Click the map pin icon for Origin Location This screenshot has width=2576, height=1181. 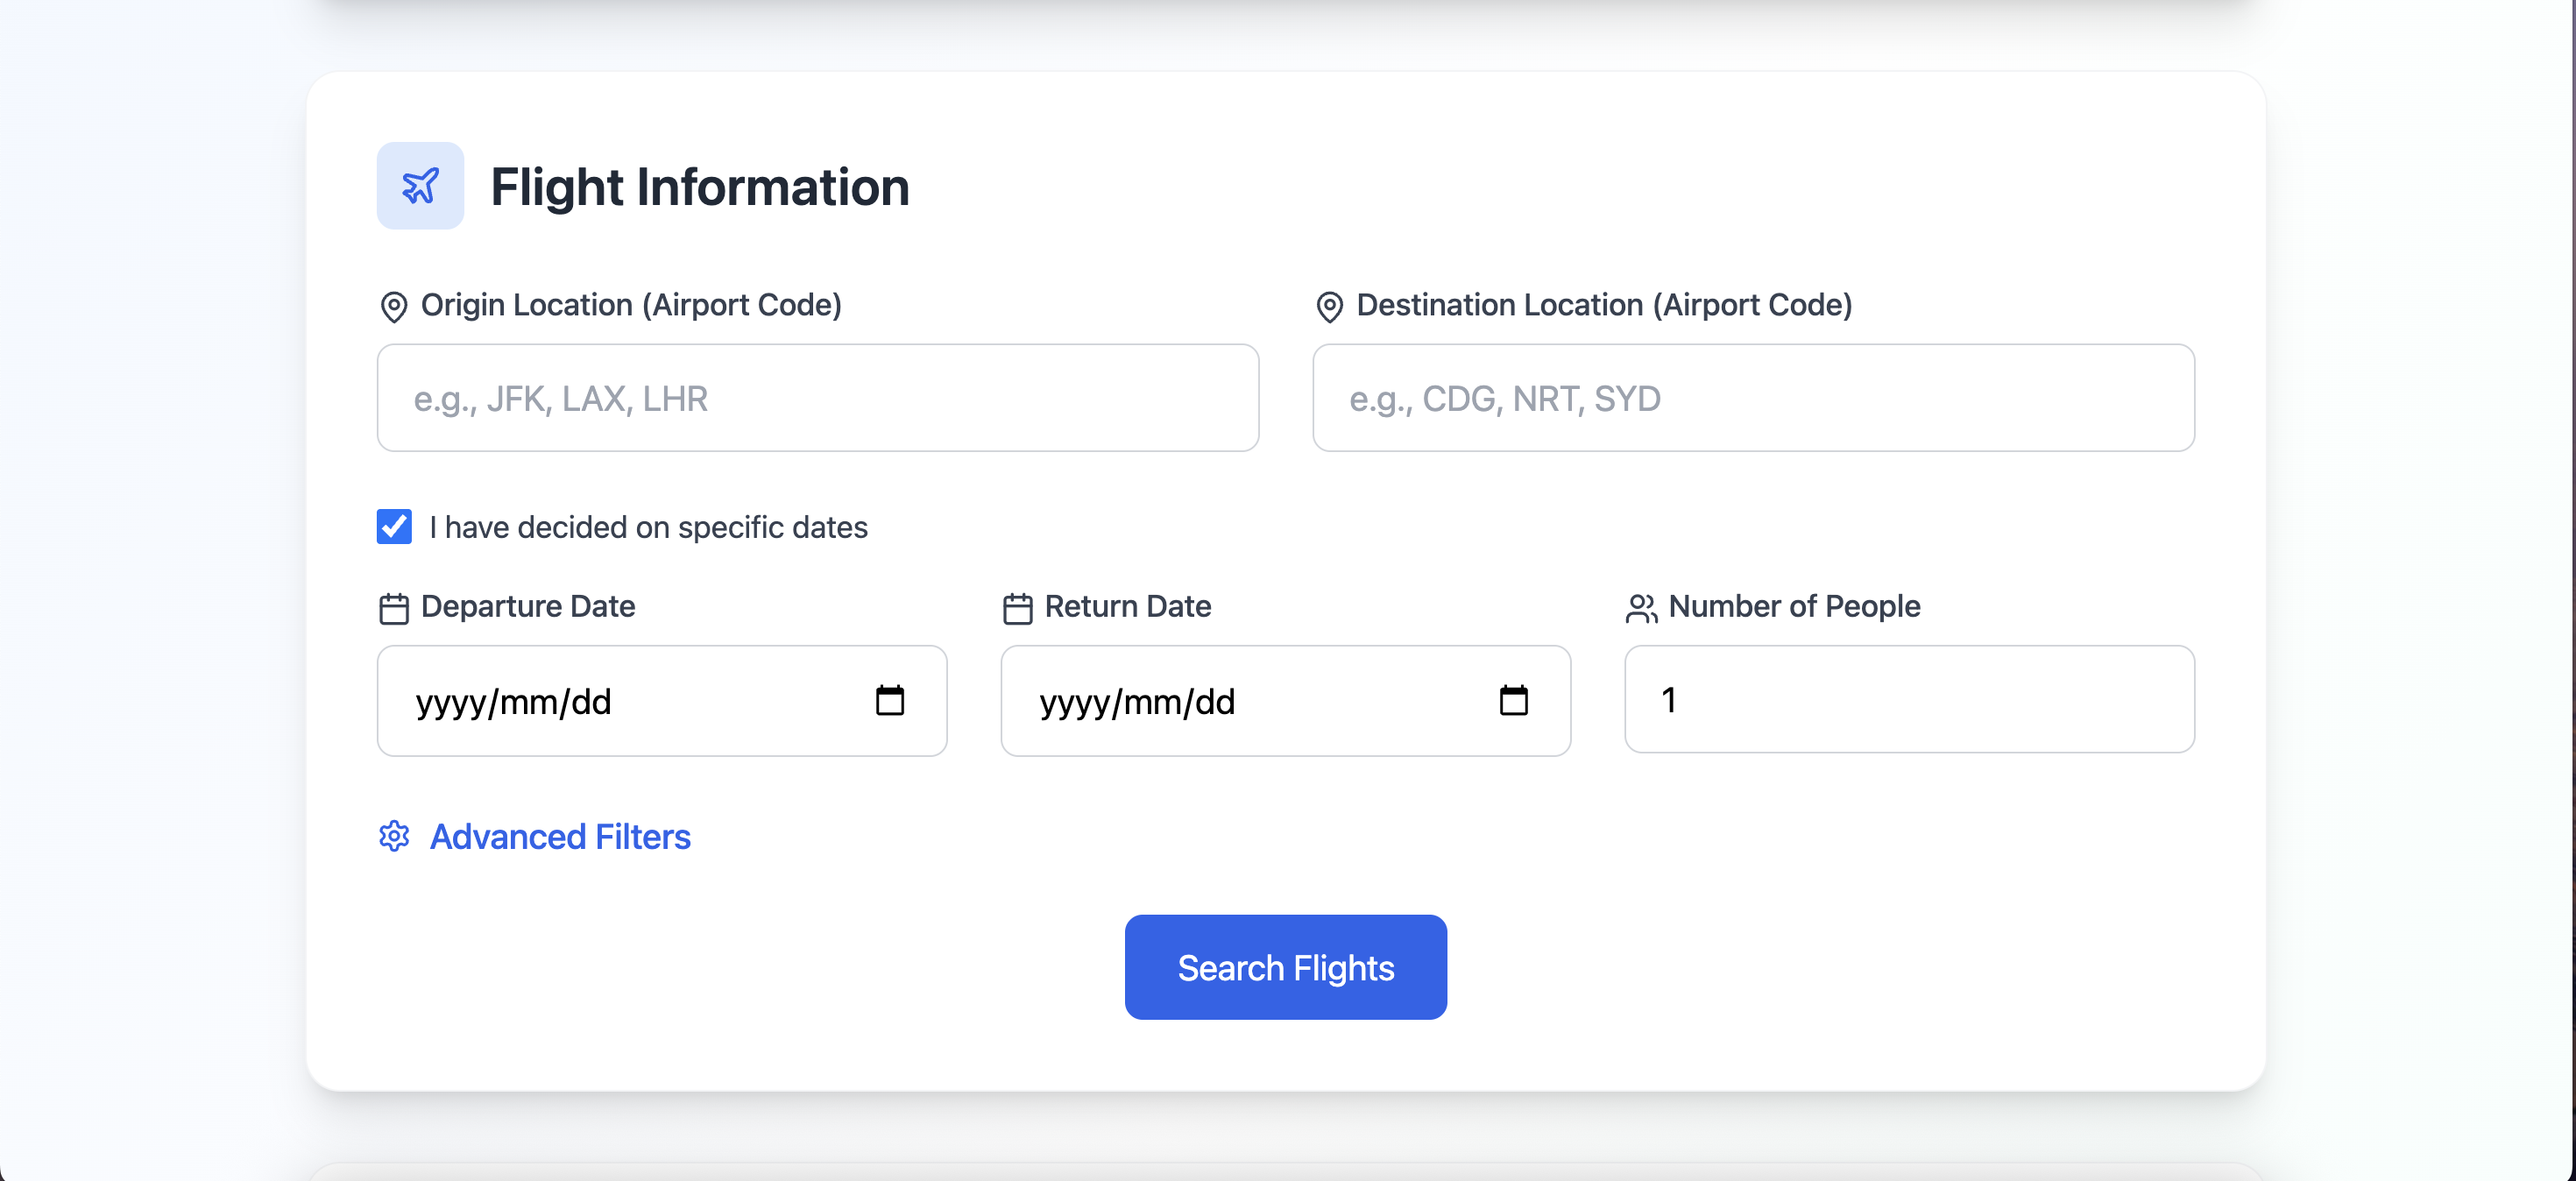[x=394, y=306]
